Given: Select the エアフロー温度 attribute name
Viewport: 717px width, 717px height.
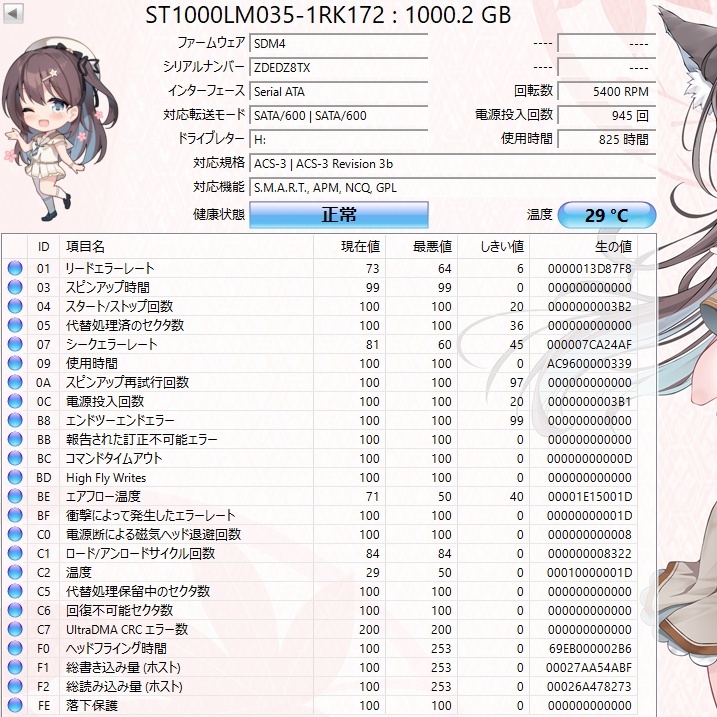Looking at the screenshot, I should [x=103, y=496].
